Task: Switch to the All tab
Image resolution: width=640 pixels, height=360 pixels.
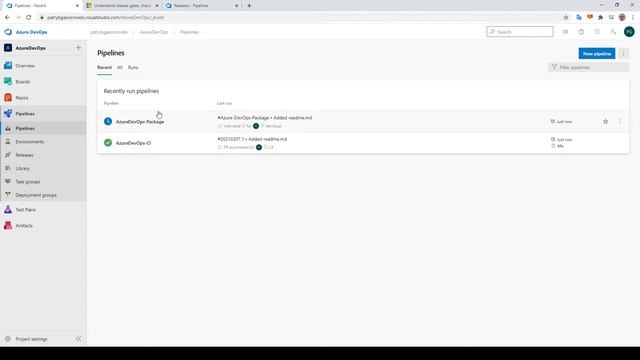Action: point(120,67)
